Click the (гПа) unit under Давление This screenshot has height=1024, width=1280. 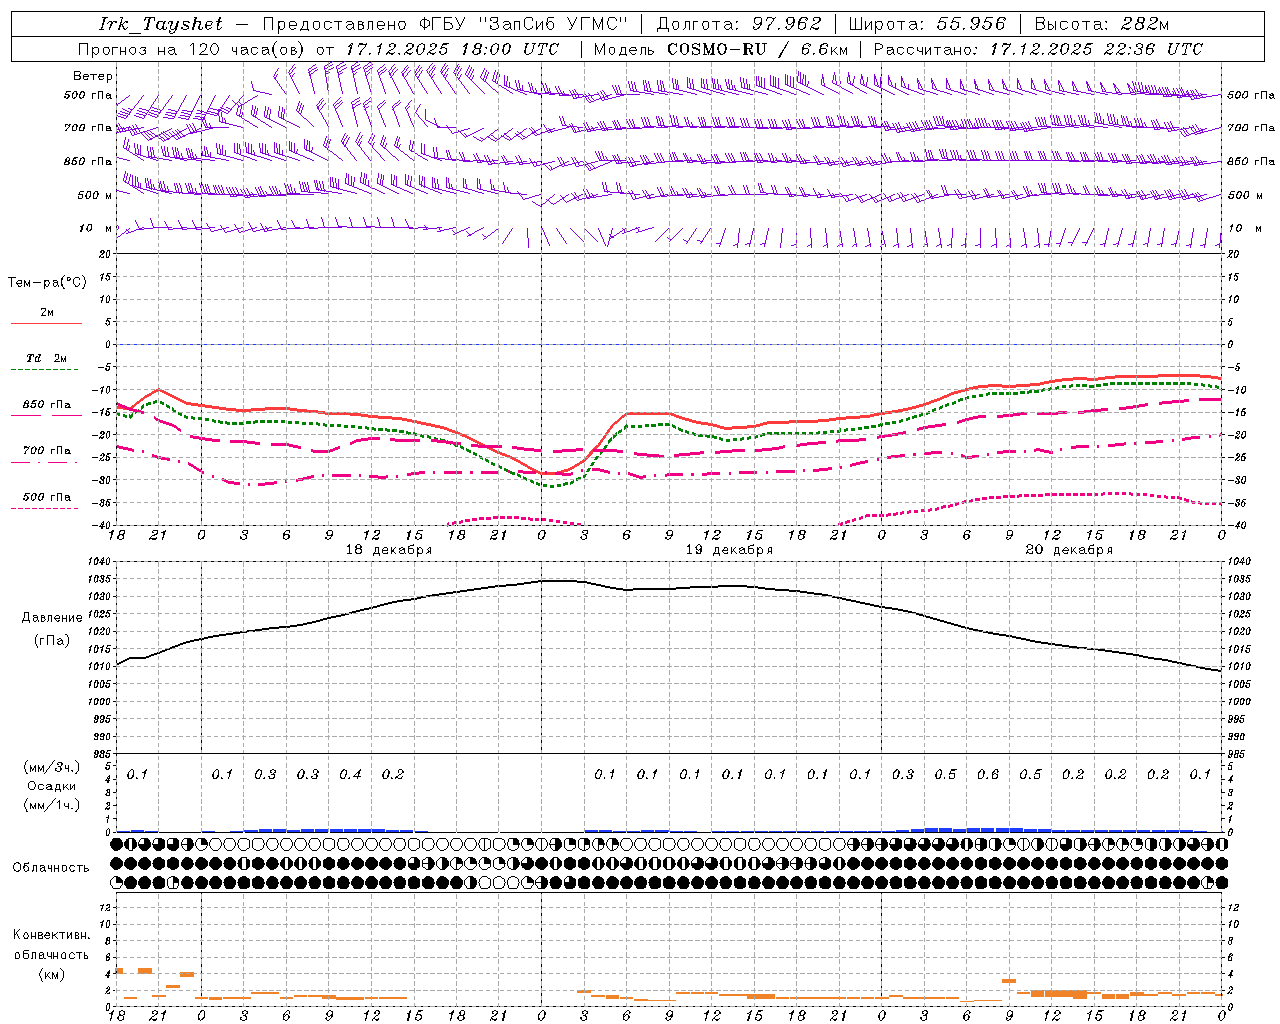pos(53,641)
